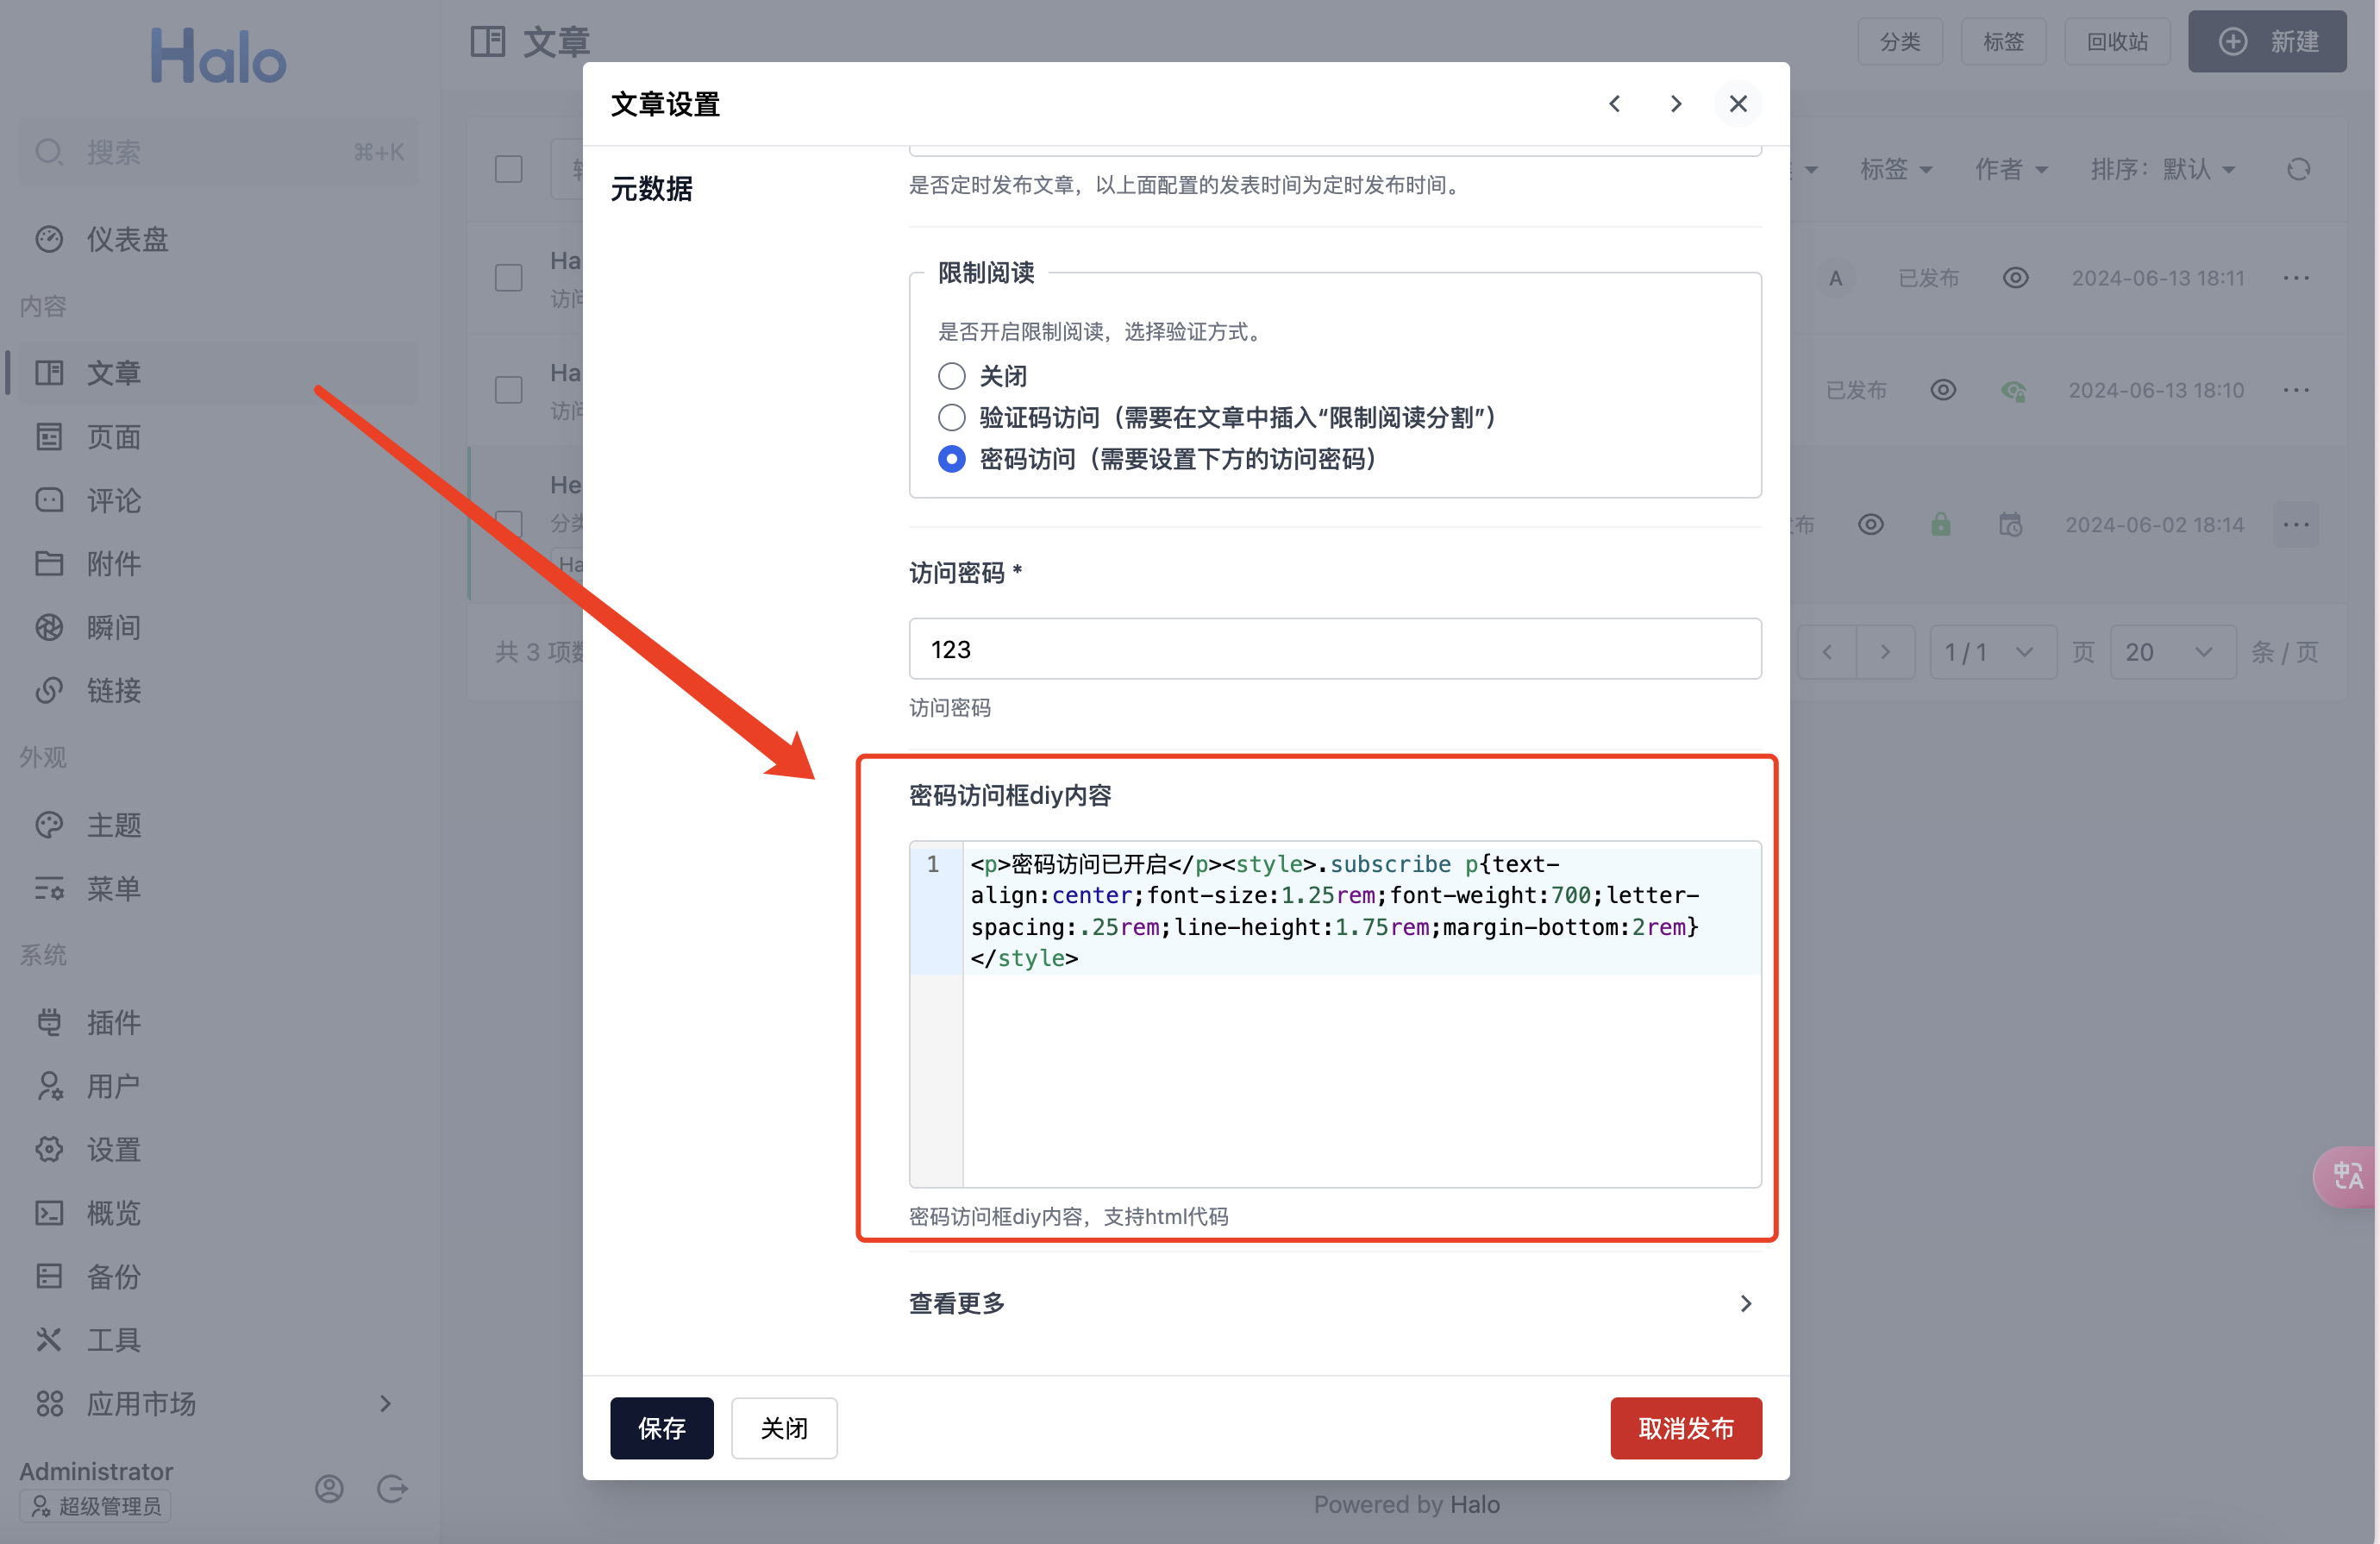Click the folder icon beside 附件
Image resolution: width=2380 pixels, height=1544 pixels.
49,564
